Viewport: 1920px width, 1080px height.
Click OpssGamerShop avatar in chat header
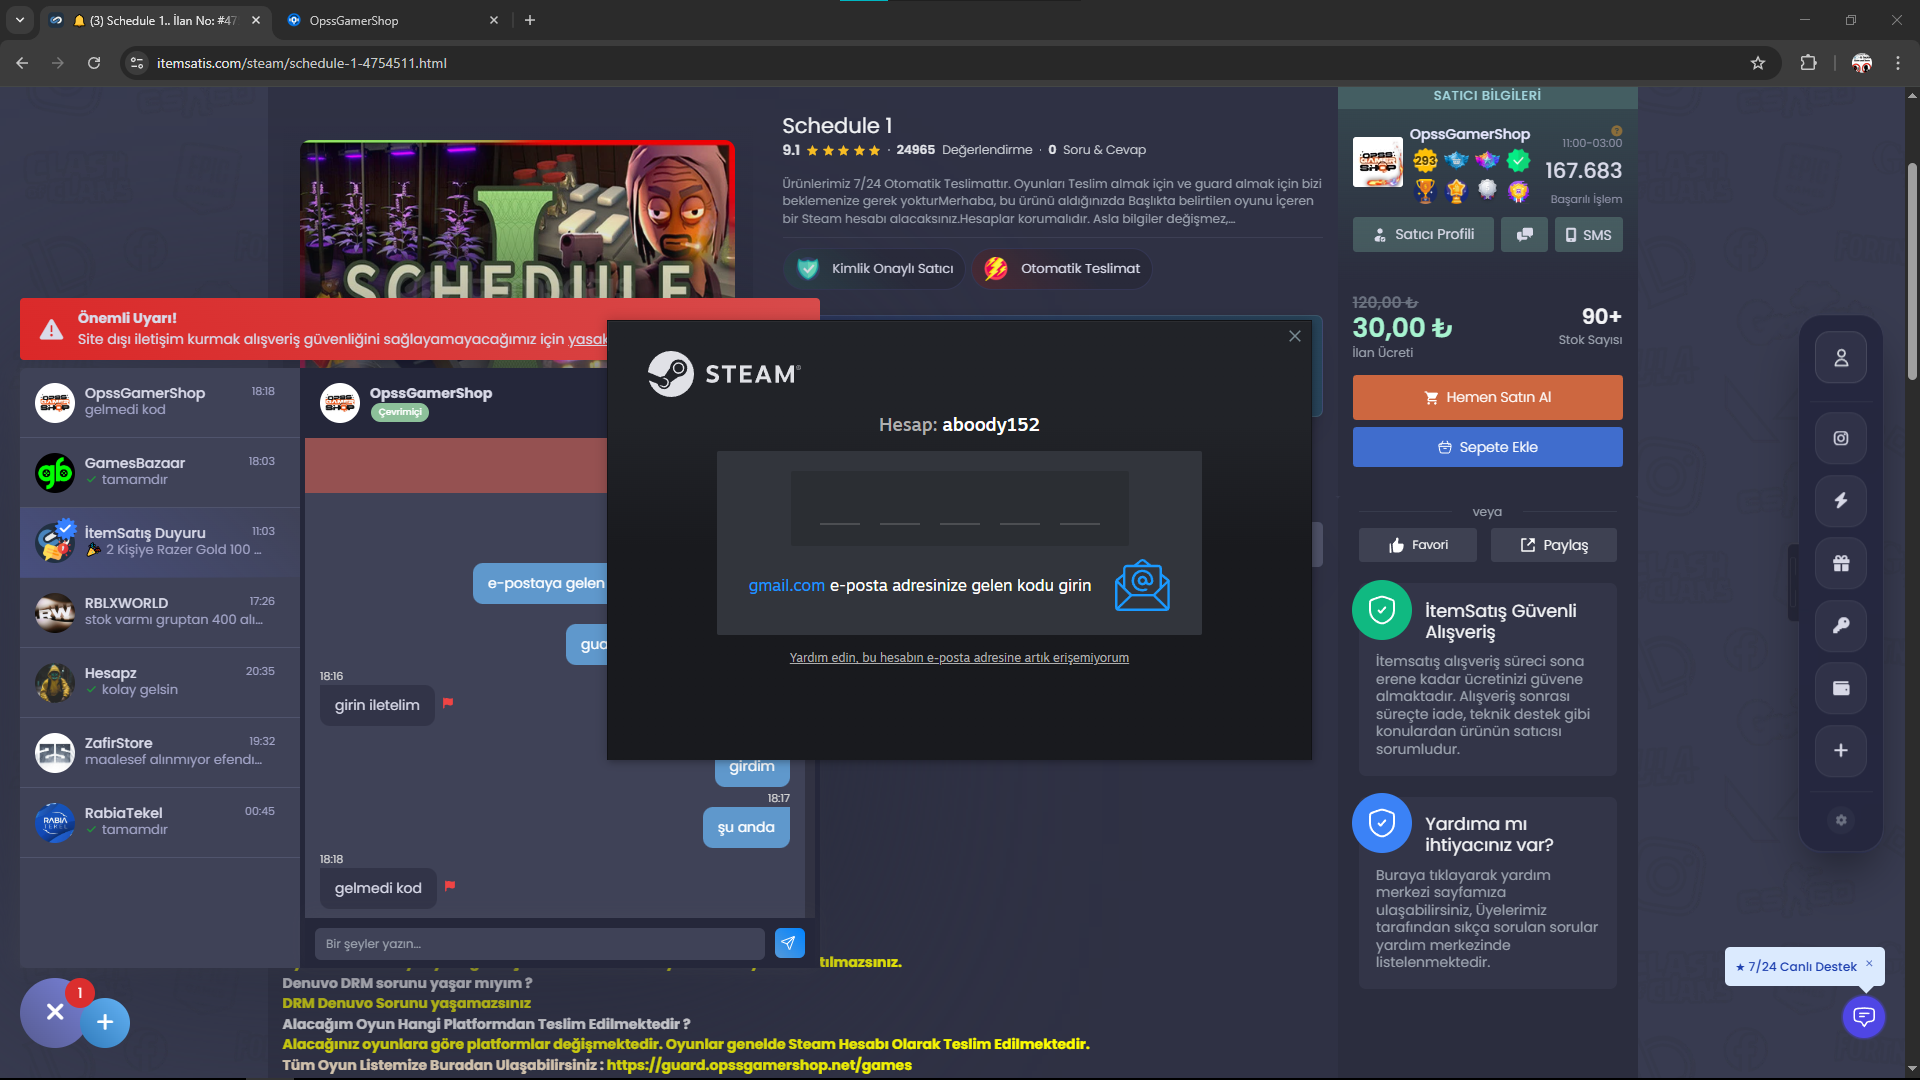(340, 403)
